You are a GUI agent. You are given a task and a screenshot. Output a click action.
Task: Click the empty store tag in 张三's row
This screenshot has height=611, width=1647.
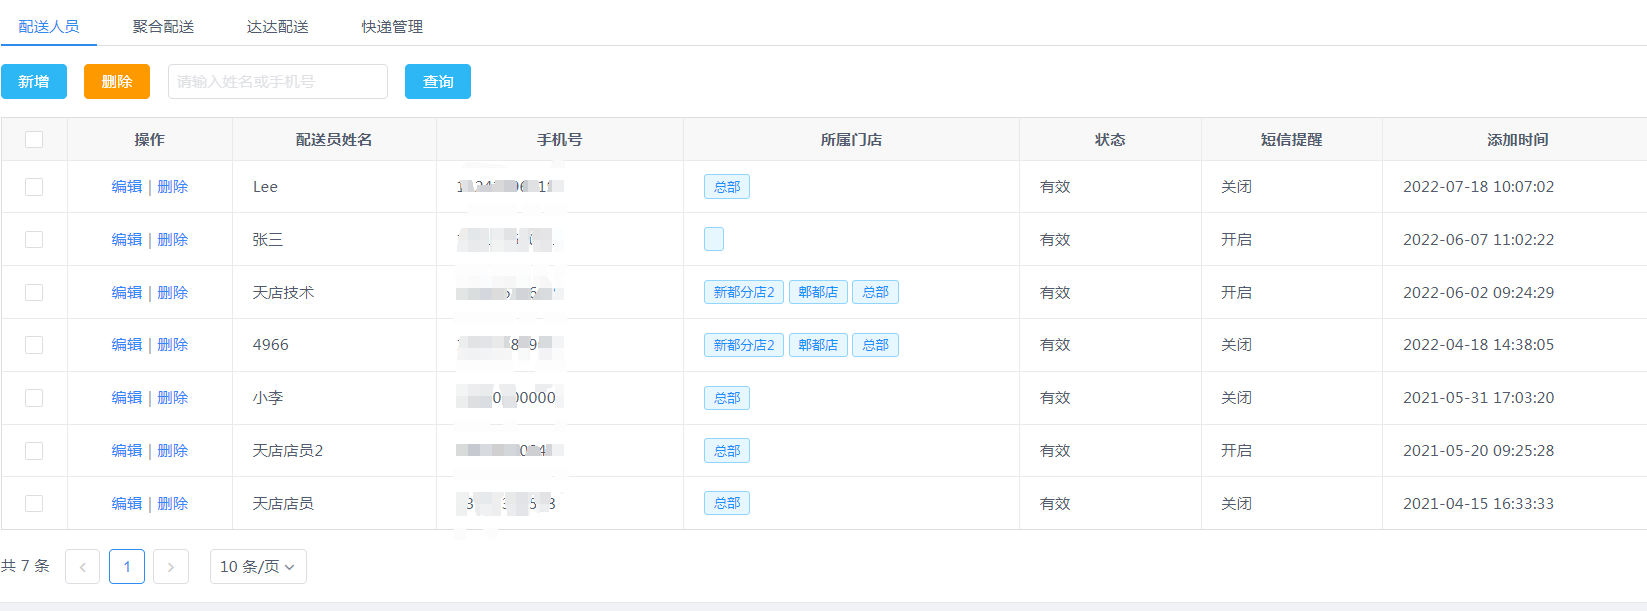point(714,239)
